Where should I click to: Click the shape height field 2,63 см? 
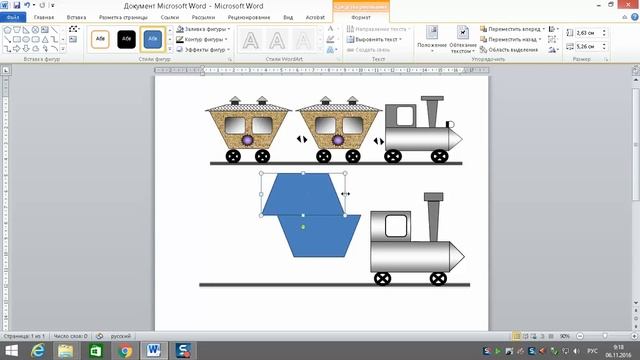(x=588, y=33)
